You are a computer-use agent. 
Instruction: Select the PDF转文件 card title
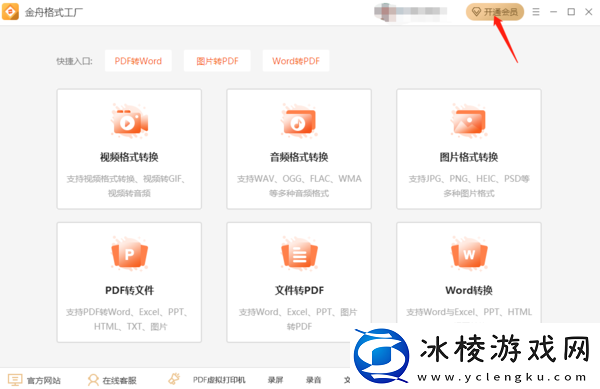129,290
